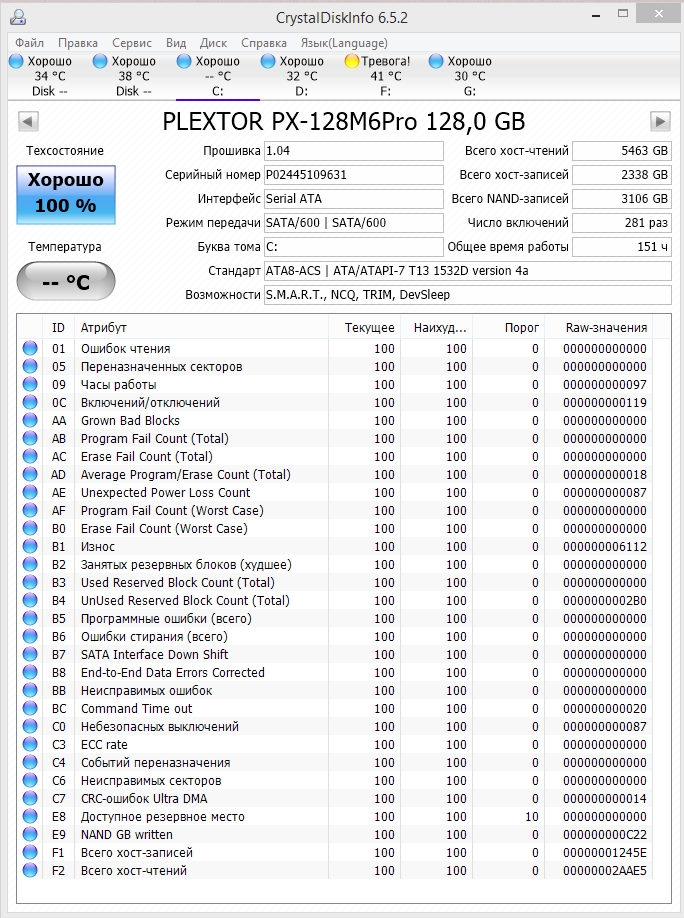This screenshot has height=918, width=684.
Task: Select the Unexpected Power Loss Count row
Action: pos(165,493)
